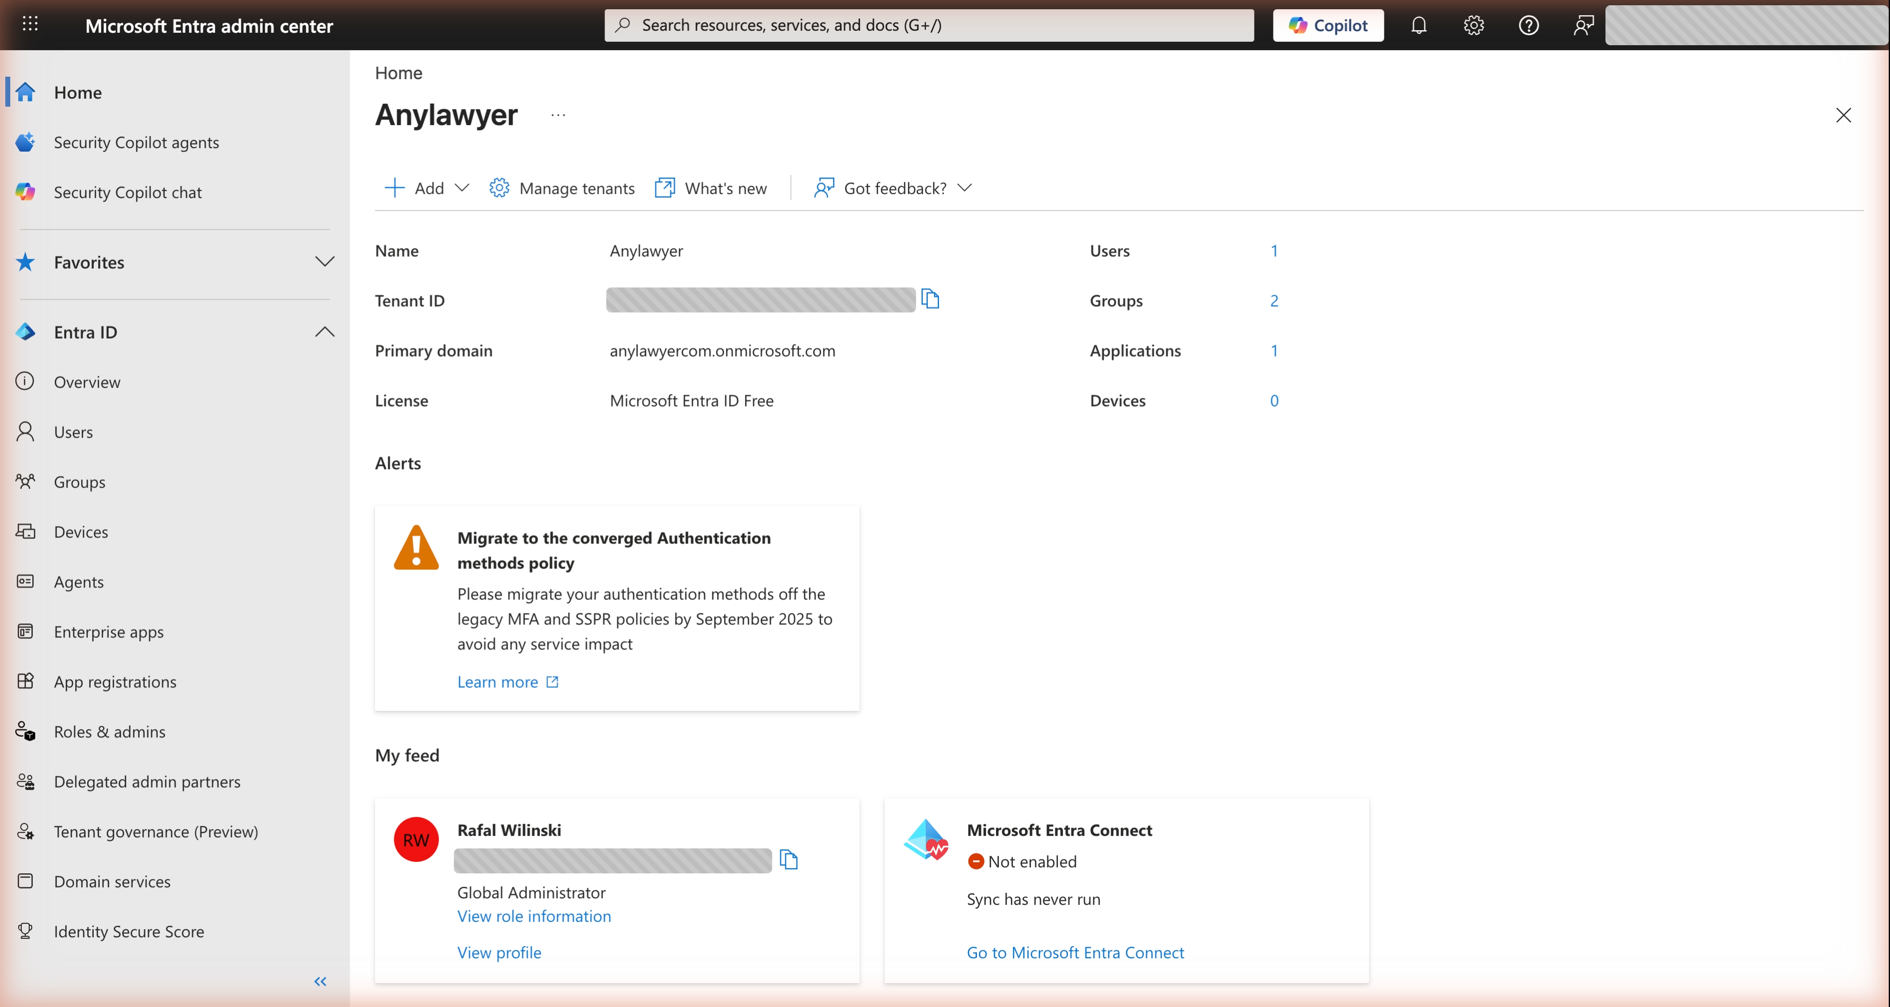Collapse the Entra ID section chevron
Image resolution: width=1890 pixels, height=1007 pixels.
324,332
